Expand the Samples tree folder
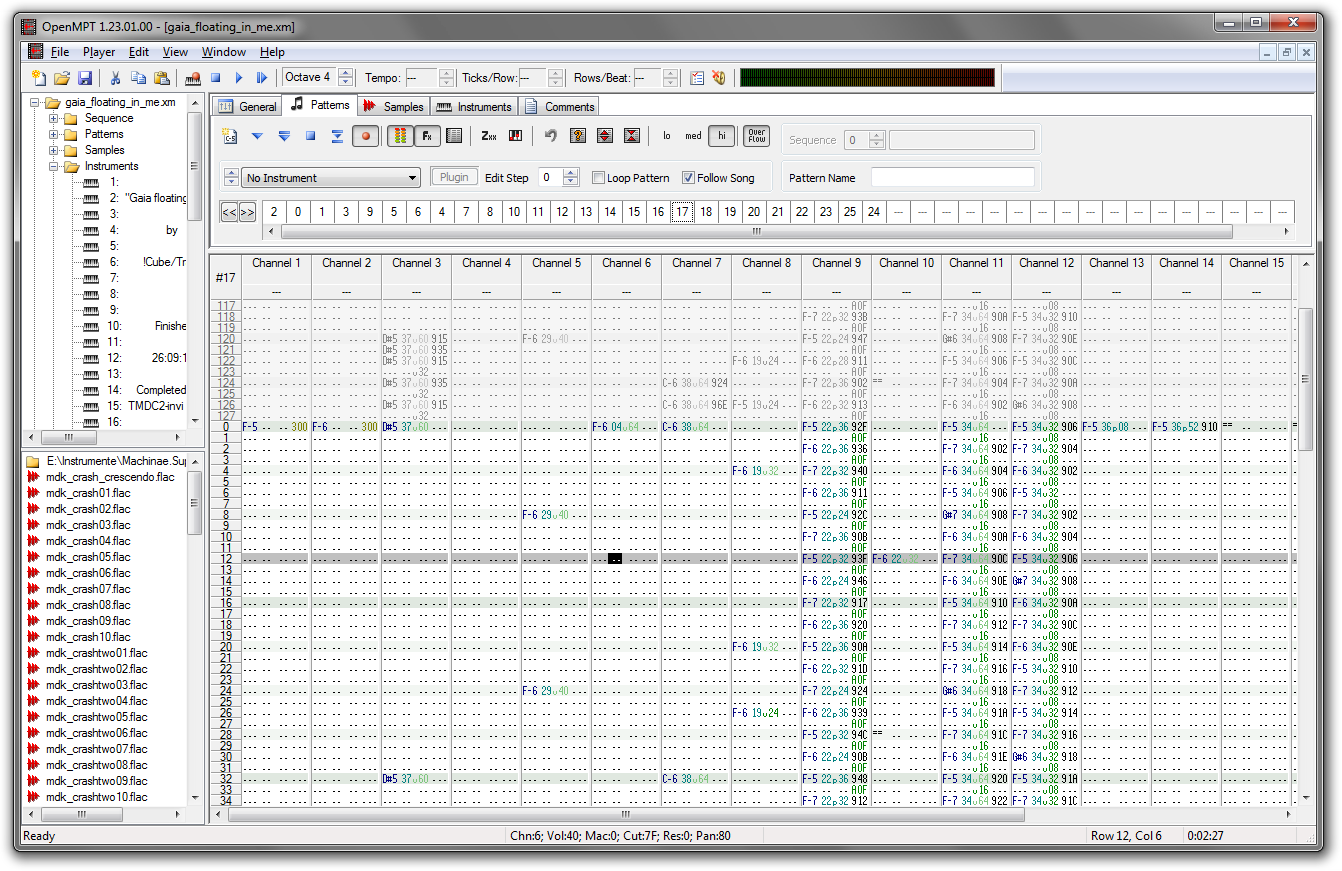Screen dimensions: 1342x871 point(54,150)
